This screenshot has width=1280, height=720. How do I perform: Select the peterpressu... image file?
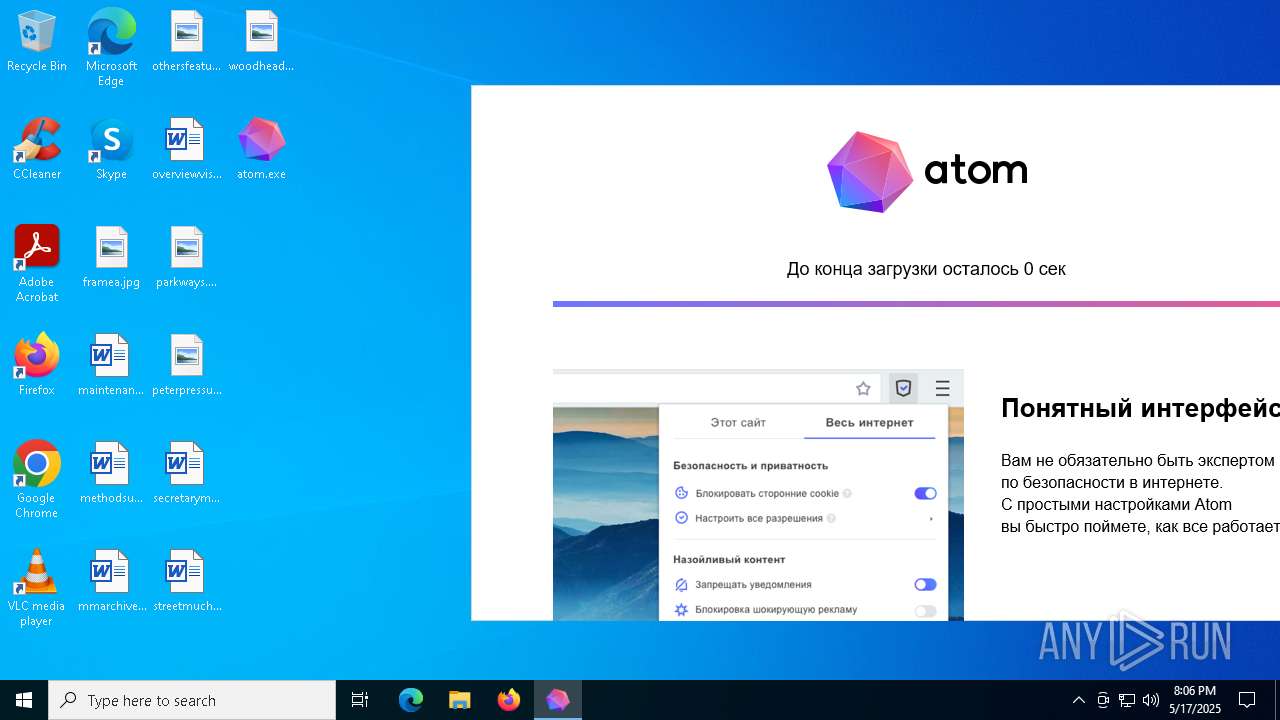186,366
